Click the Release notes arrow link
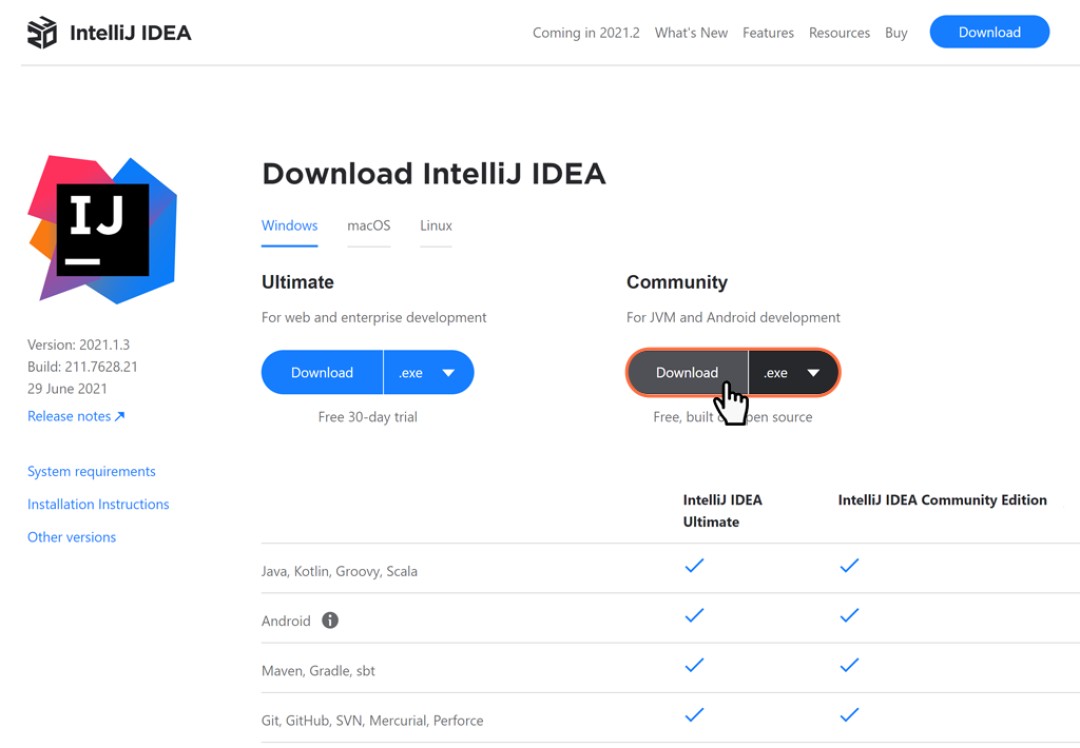 click(x=76, y=416)
